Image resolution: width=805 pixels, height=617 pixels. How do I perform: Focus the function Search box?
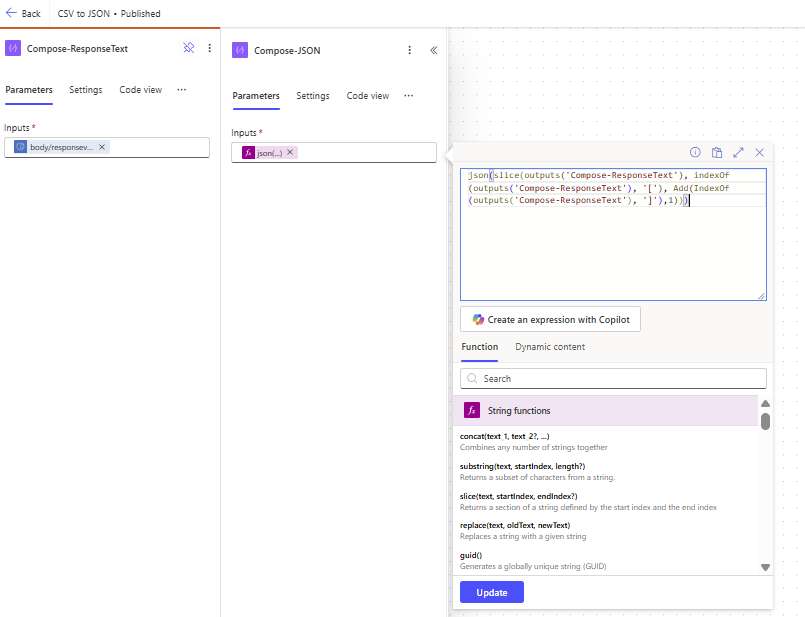613,378
